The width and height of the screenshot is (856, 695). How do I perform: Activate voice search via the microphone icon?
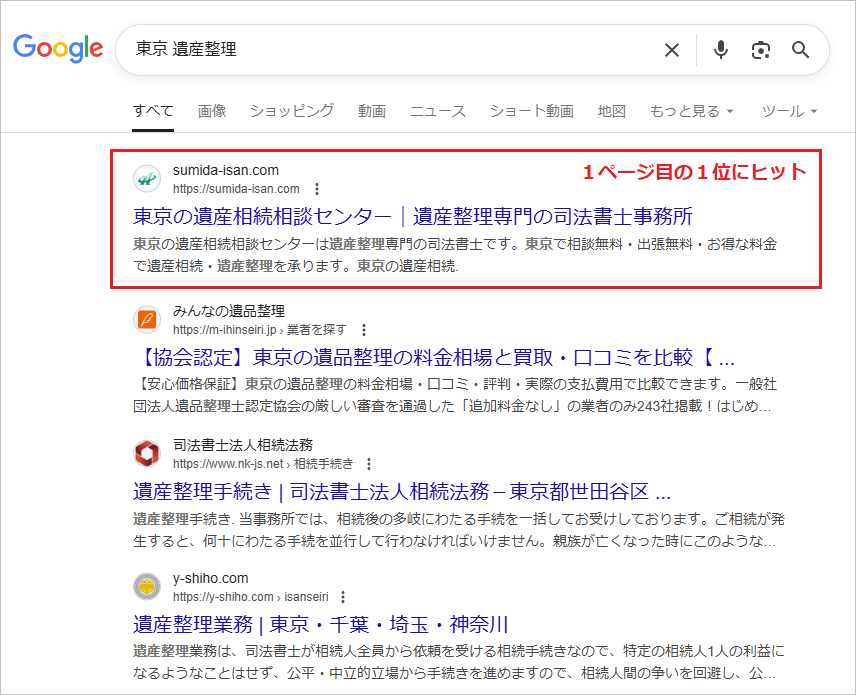click(721, 50)
